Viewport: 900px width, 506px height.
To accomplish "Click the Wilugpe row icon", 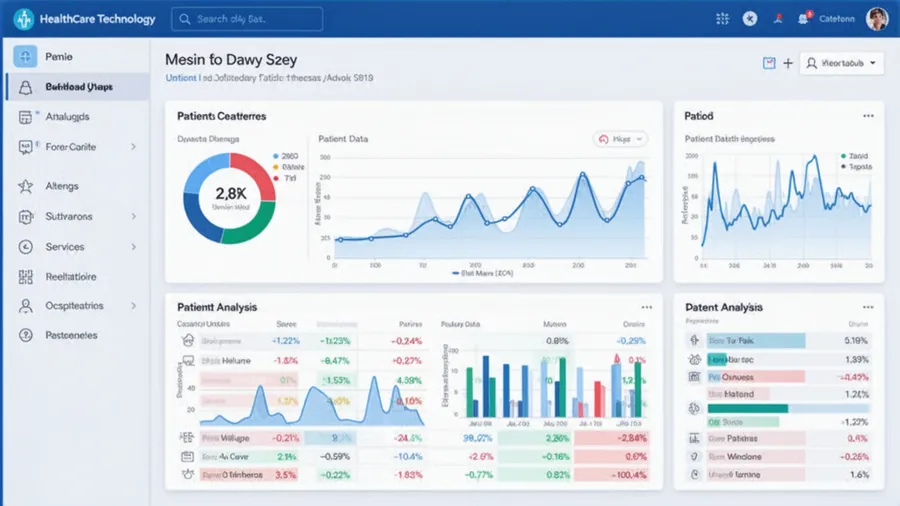I will click(x=187, y=438).
